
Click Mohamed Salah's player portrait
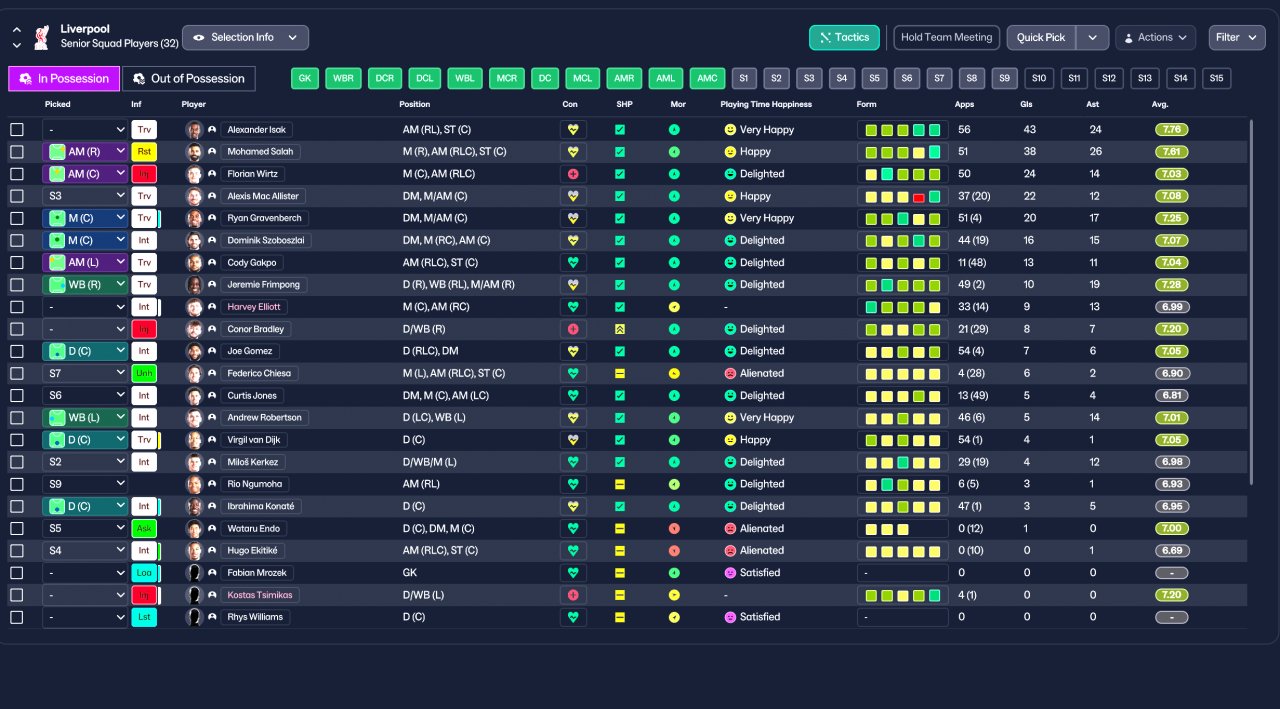pyautogui.click(x=194, y=152)
